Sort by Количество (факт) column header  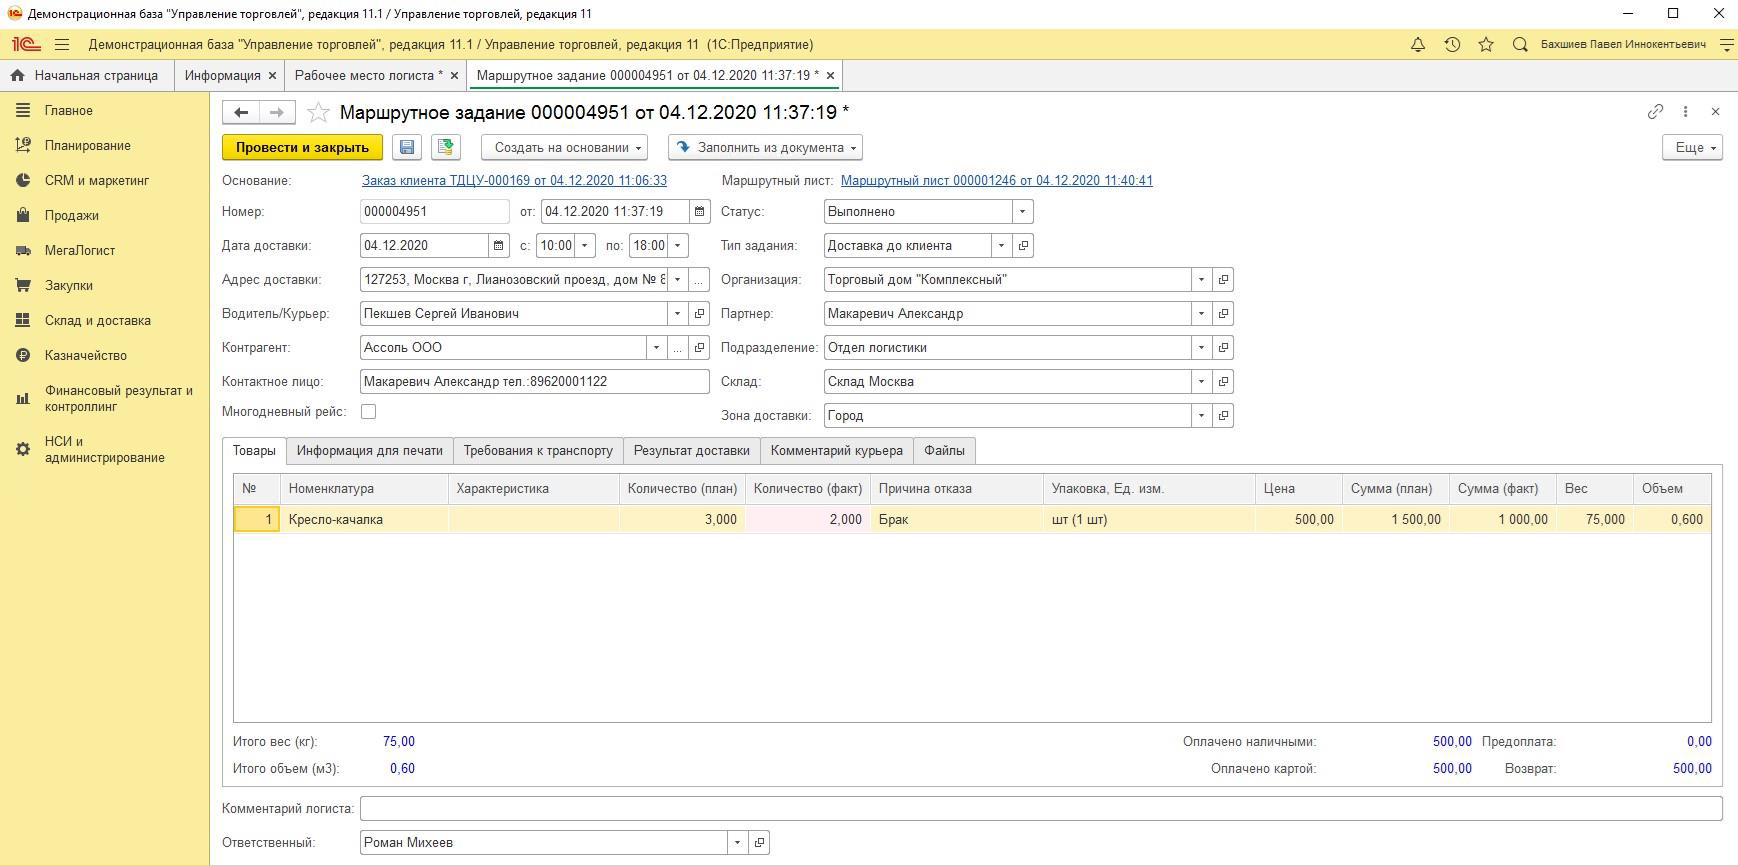click(x=807, y=489)
